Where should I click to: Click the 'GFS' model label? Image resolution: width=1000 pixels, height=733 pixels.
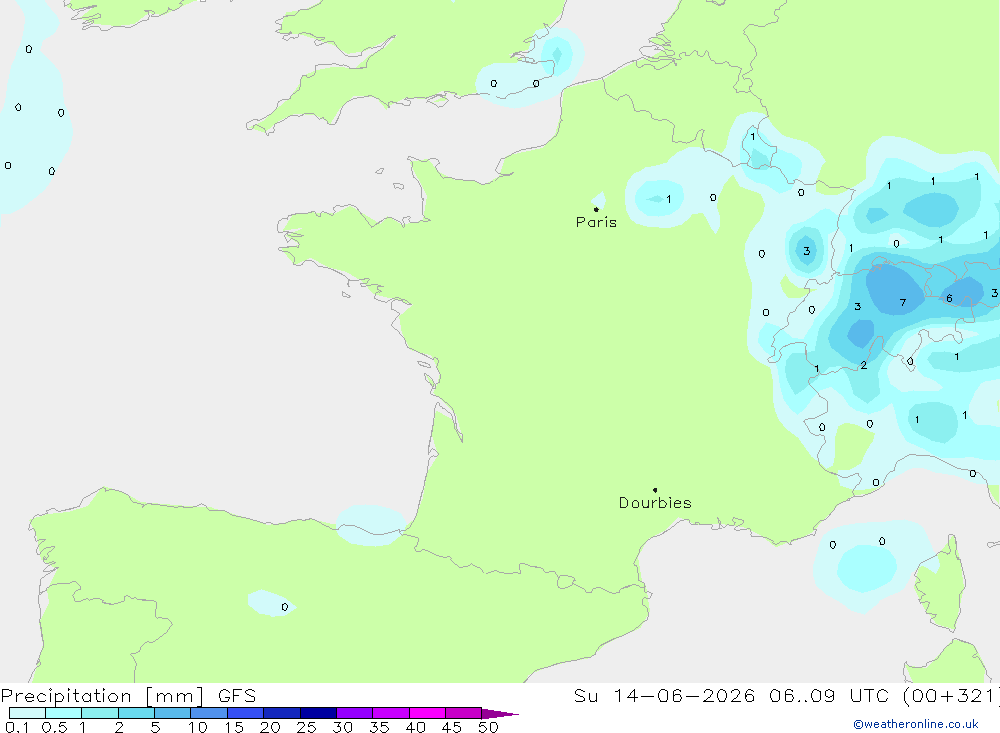tap(237, 696)
